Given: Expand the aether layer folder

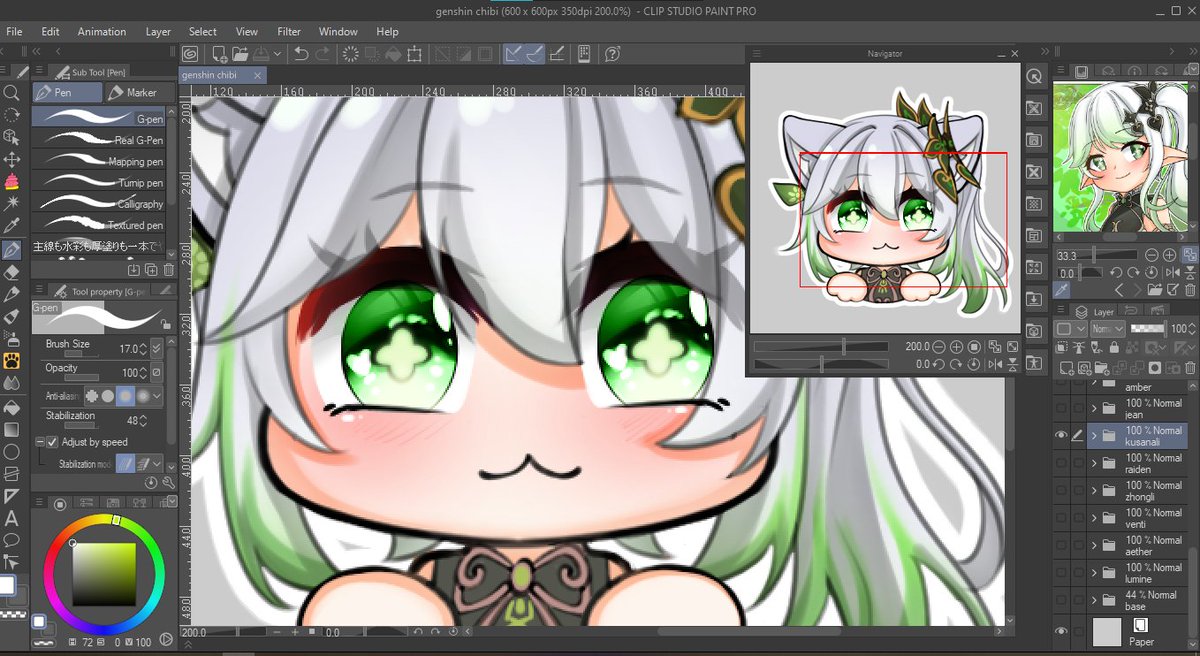Looking at the screenshot, I should click(x=1094, y=545).
